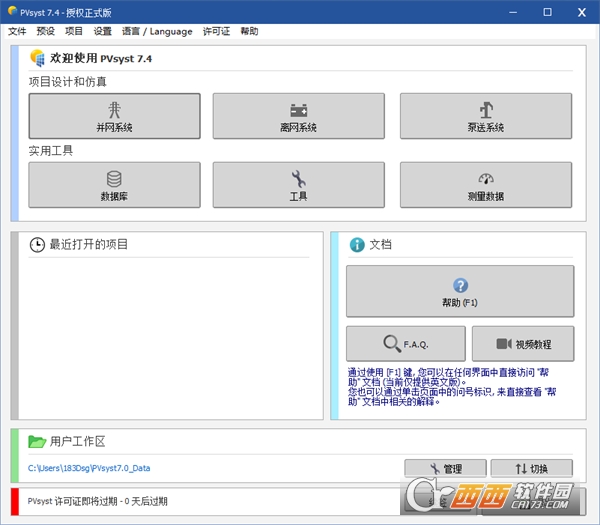Click the battery icon for standalone system
The width and height of the screenshot is (600, 525).
298,110
